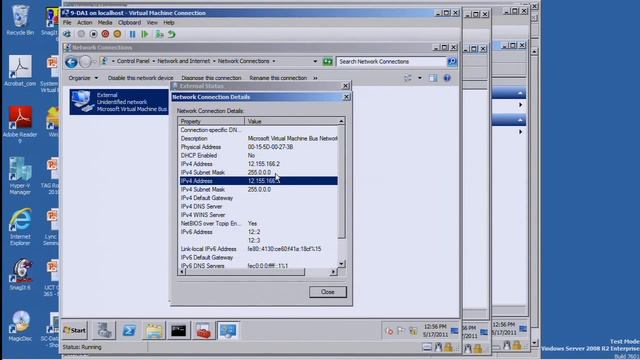Click the Search Network Connections field
This screenshot has height=360, width=640.
click(391, 62)
